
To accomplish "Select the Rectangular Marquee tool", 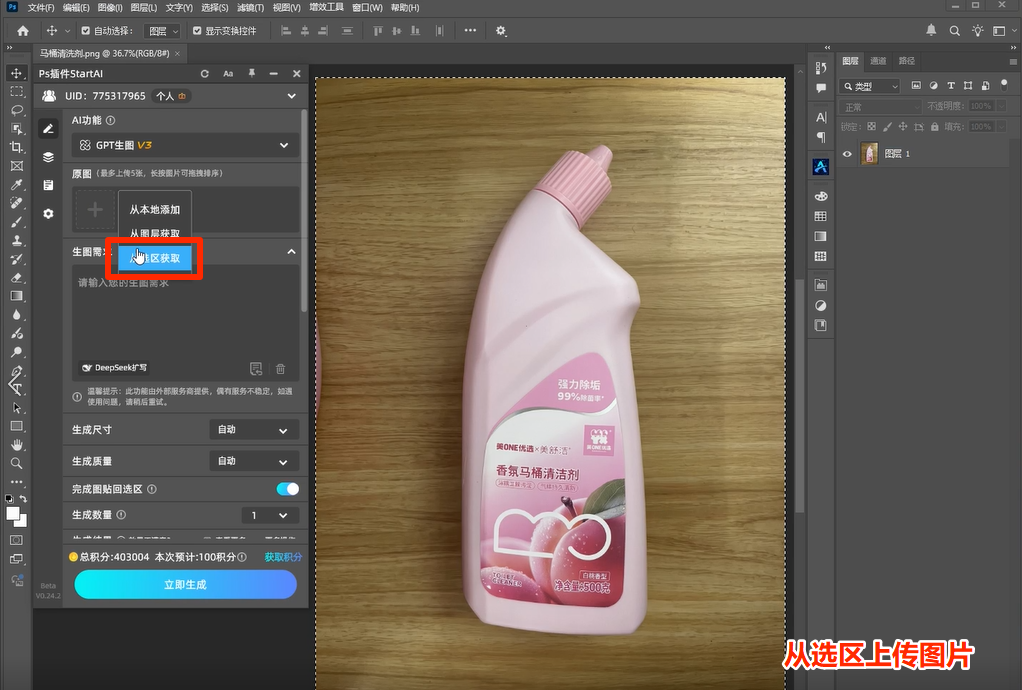I will (x=16, y=92).
